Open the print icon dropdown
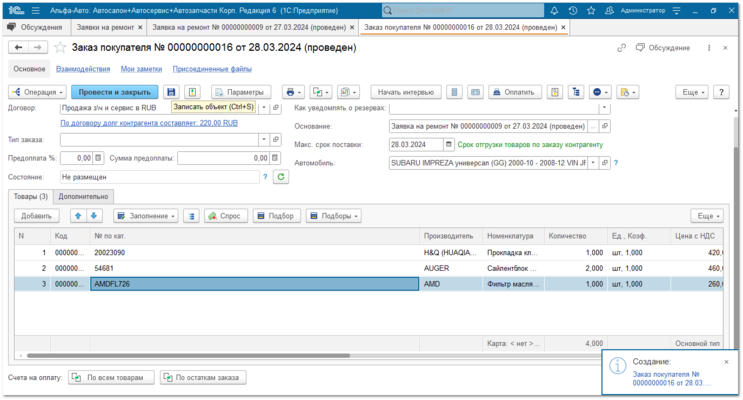Viewport: 743px width, 400px height. click(x=294, y=92)
